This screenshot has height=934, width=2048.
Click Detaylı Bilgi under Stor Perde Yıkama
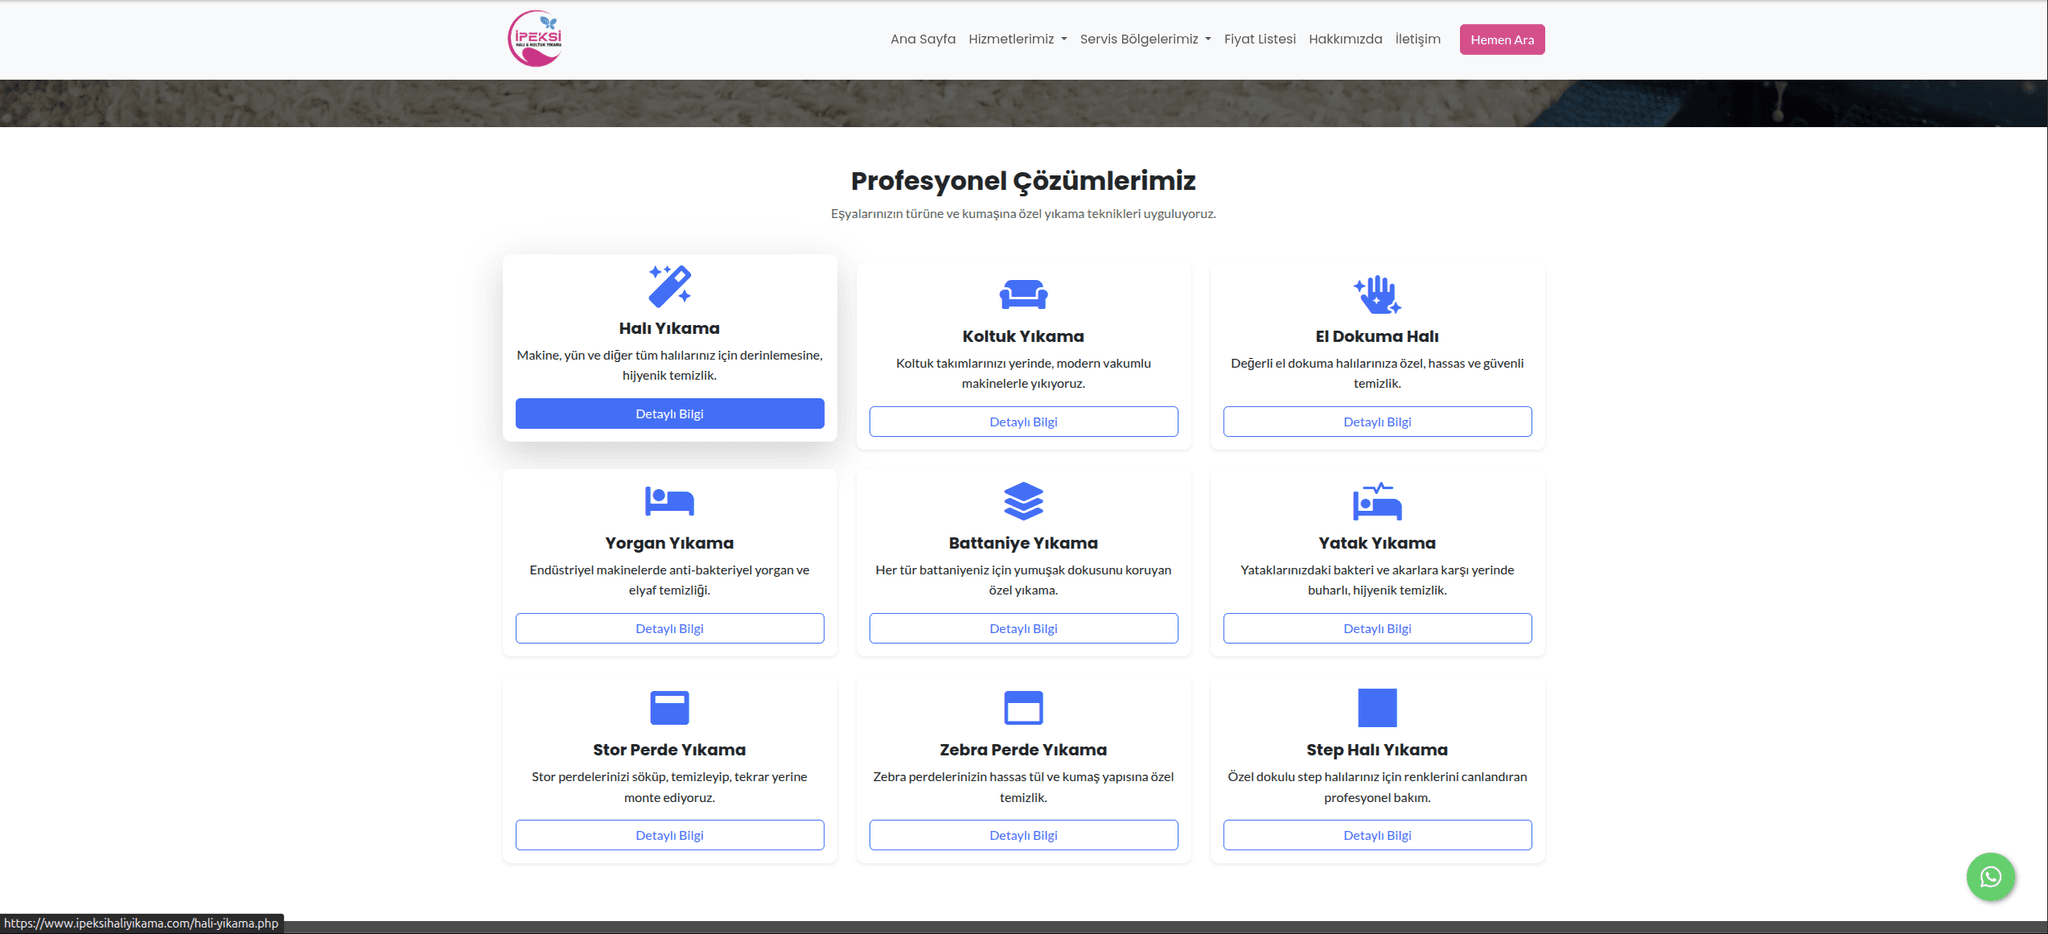coord(670,836)
